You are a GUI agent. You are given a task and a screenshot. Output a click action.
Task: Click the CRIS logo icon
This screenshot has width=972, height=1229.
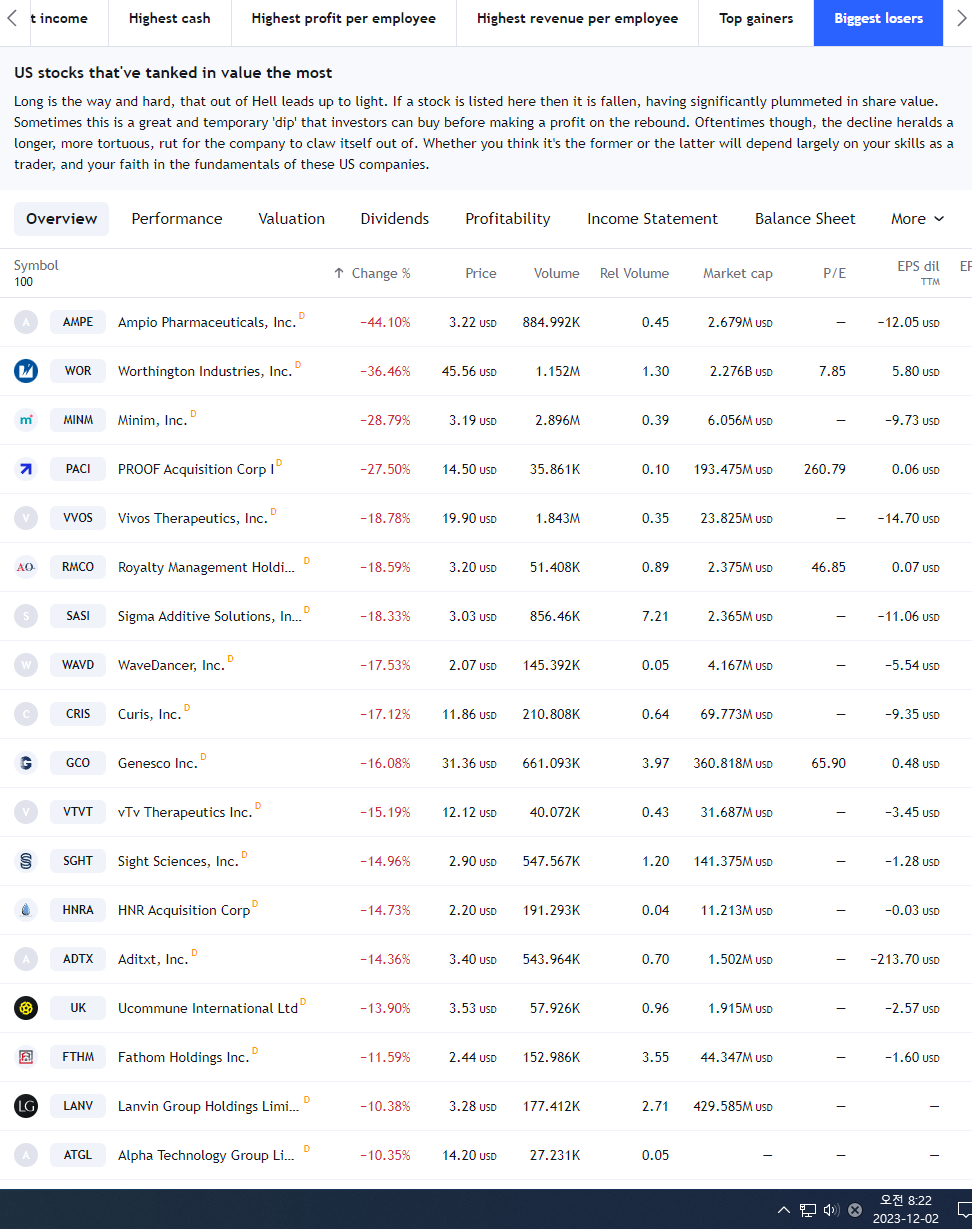coord(26,714)
